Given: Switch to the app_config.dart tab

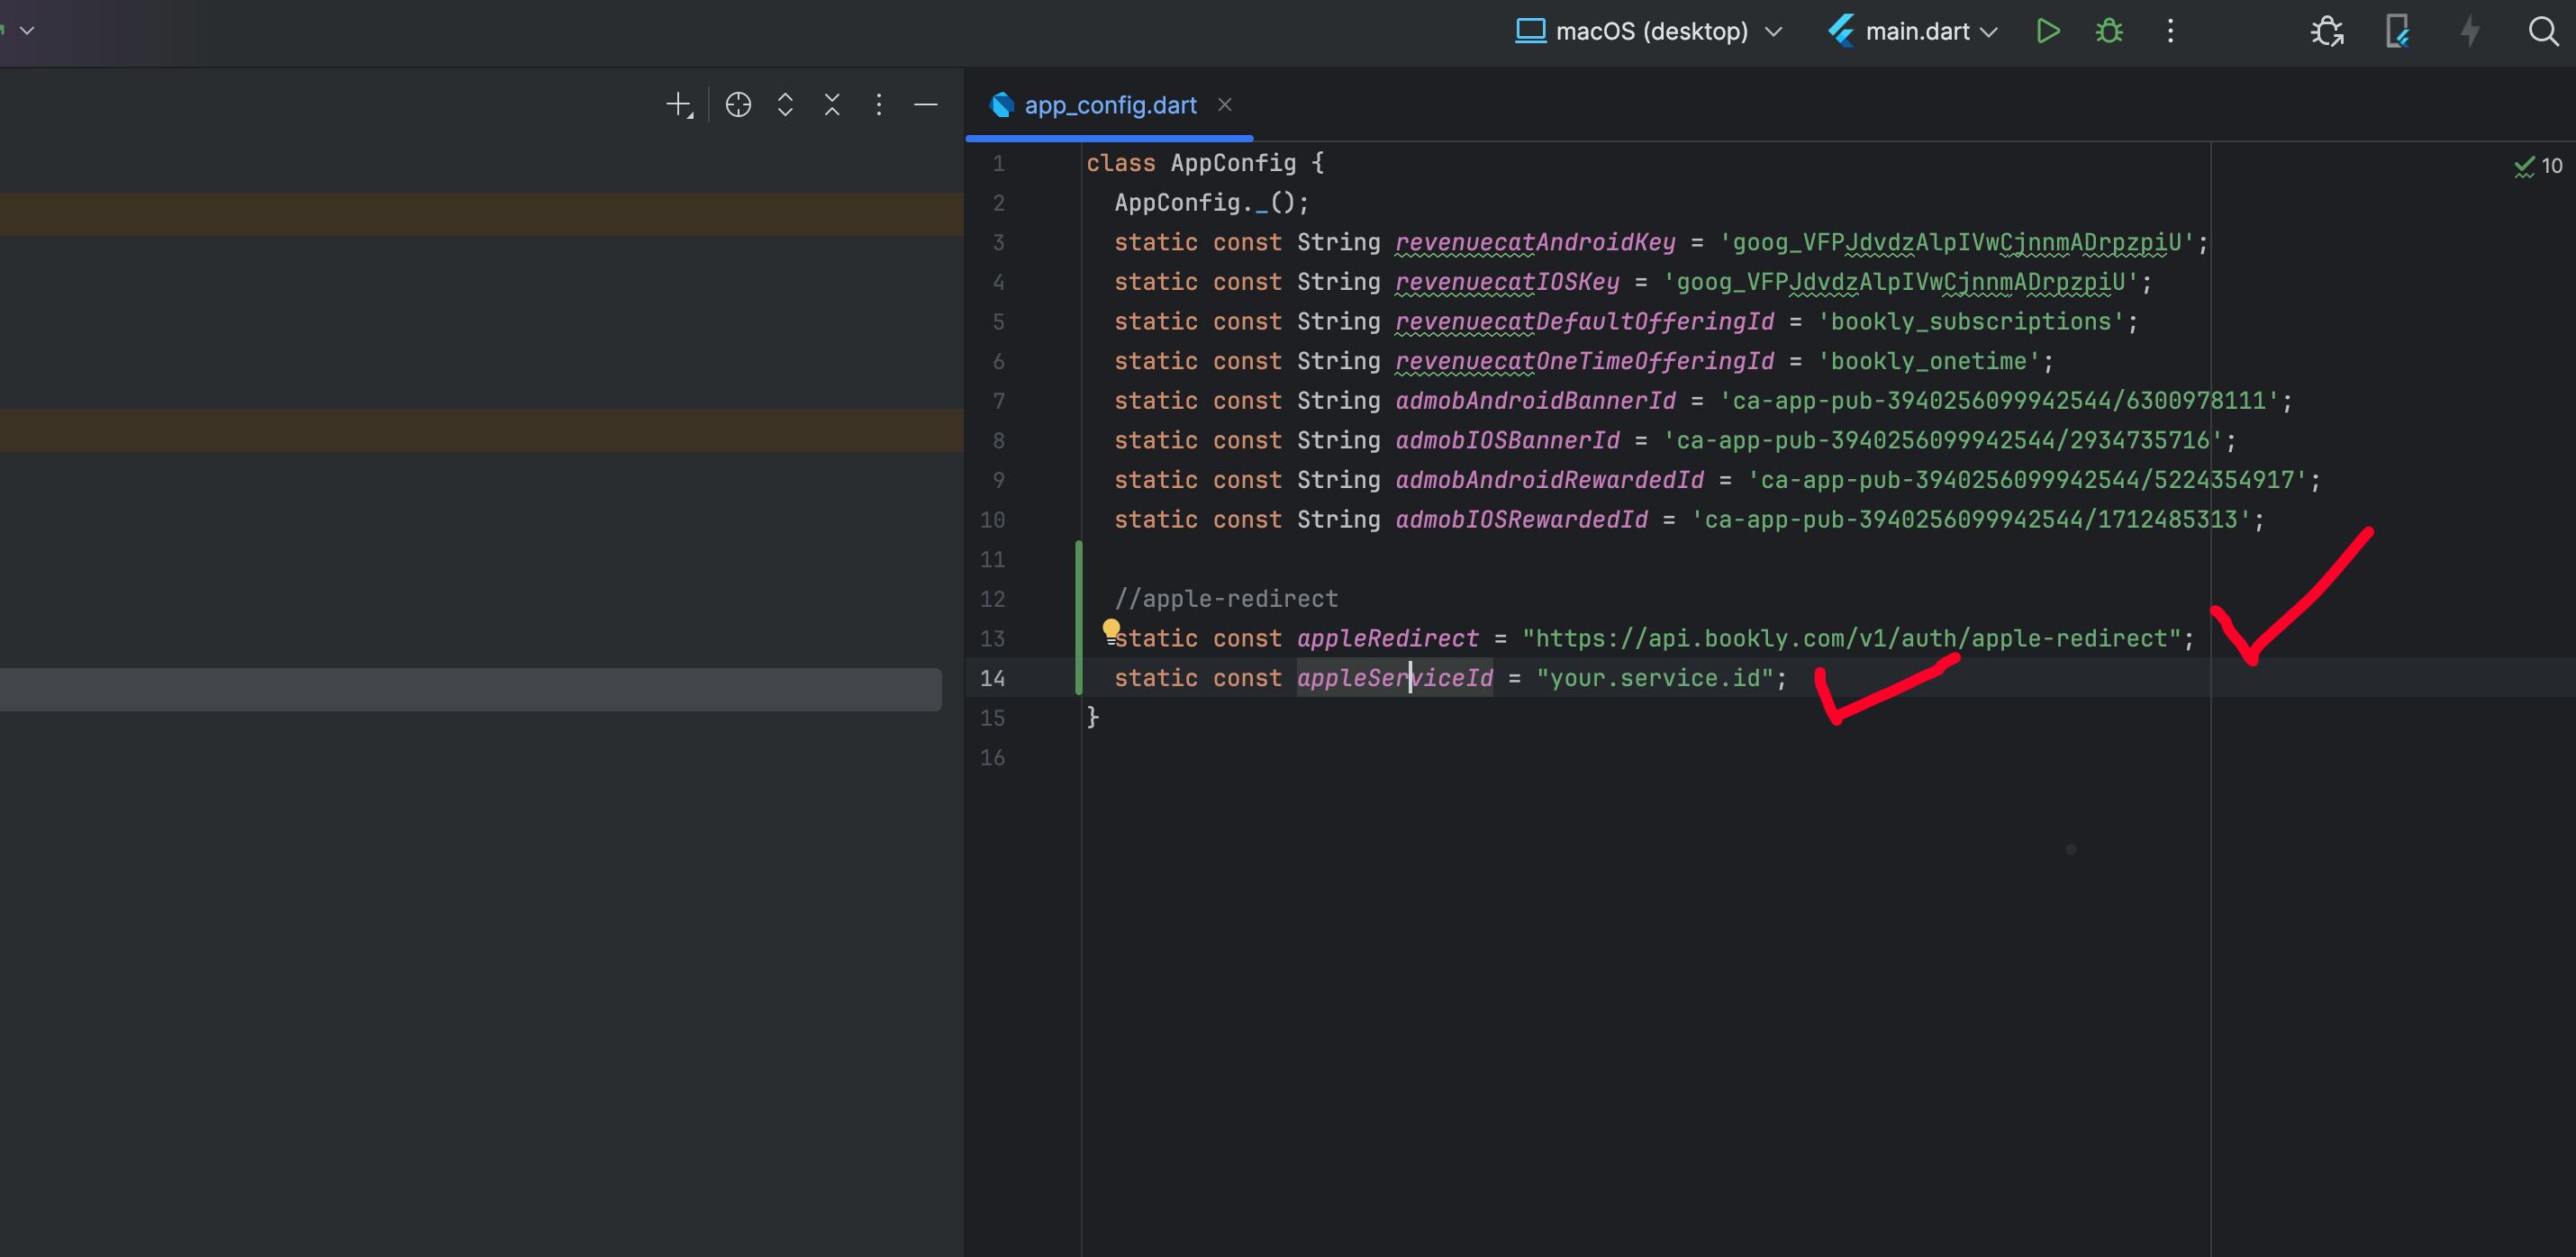Looking at the screenshot, I should (x=1110, y=105).
